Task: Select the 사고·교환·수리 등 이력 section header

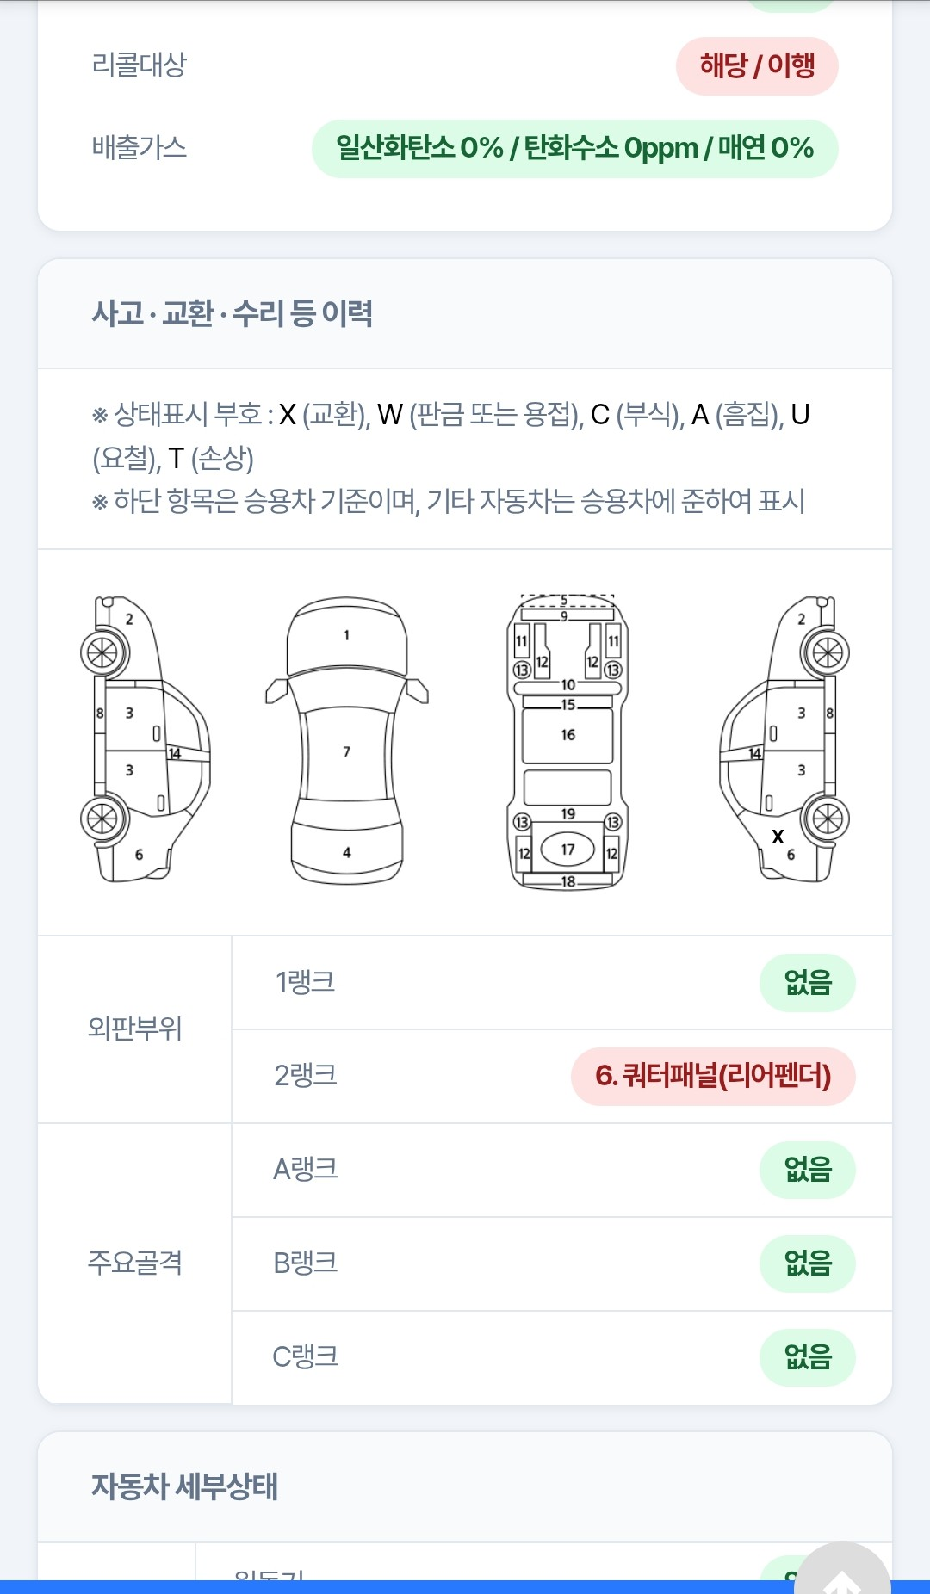Action: 232,314
